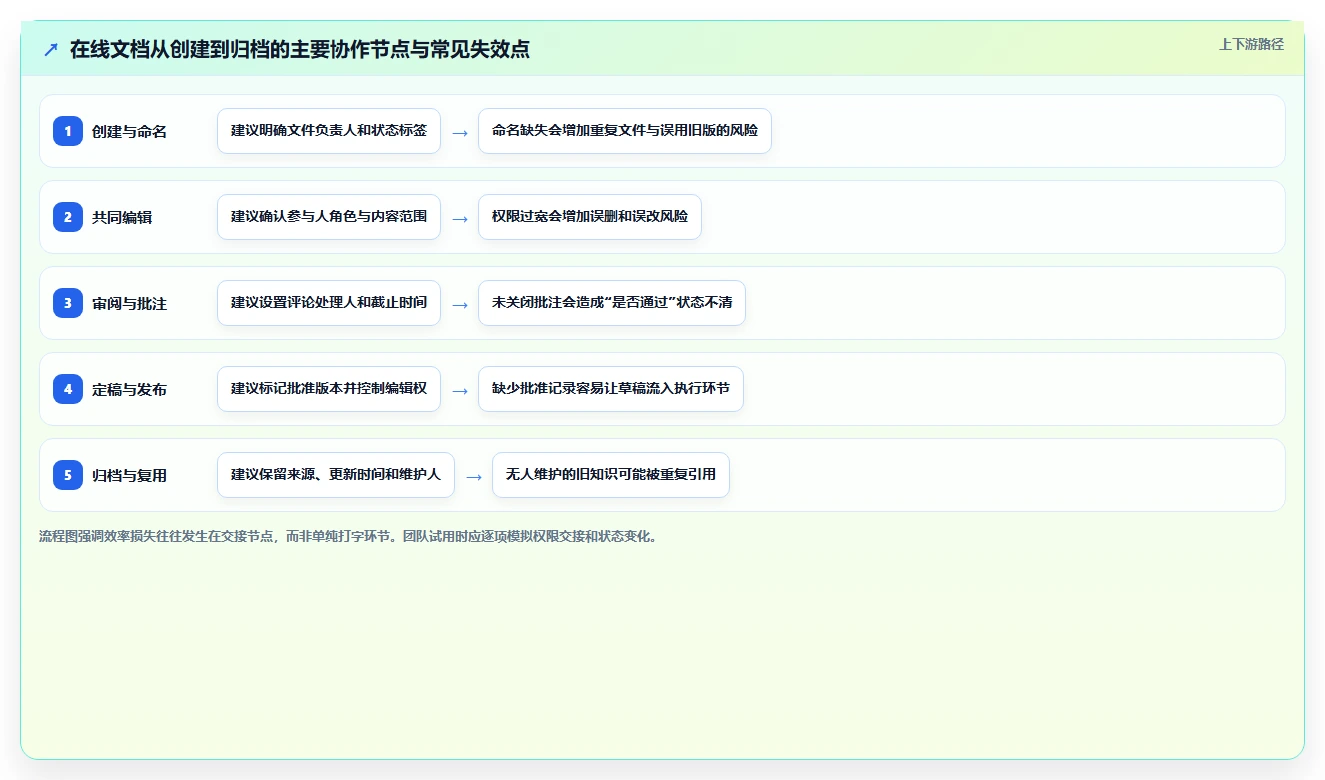Select the 创建与命名 step label

coord(129,132)
